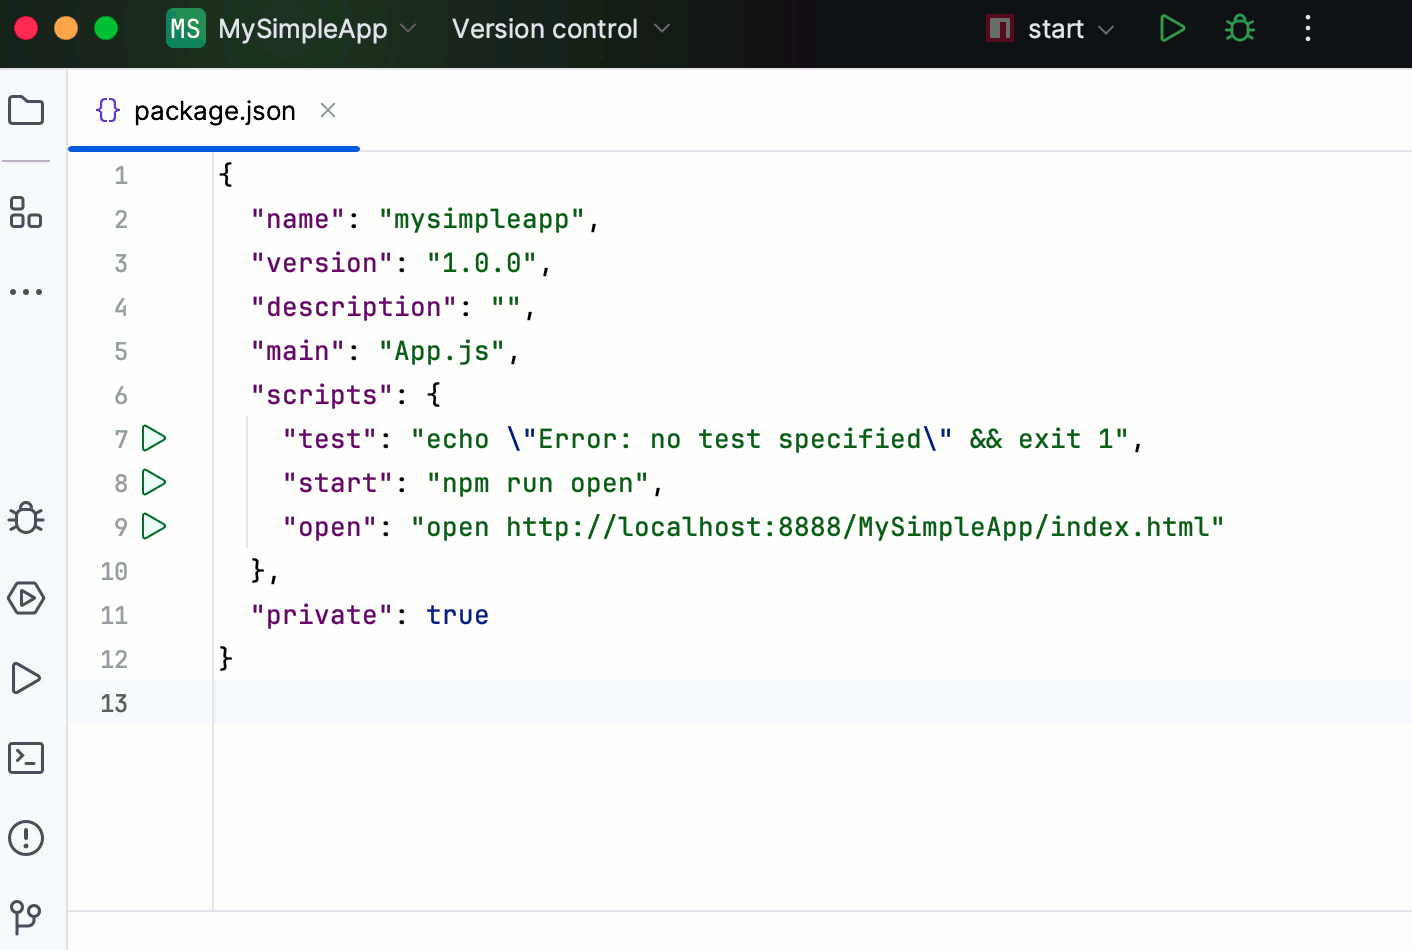Run the 'start' configuration from toolbar
The width and height of the screenshot is (1412, 950).
tap(1172, 29)
